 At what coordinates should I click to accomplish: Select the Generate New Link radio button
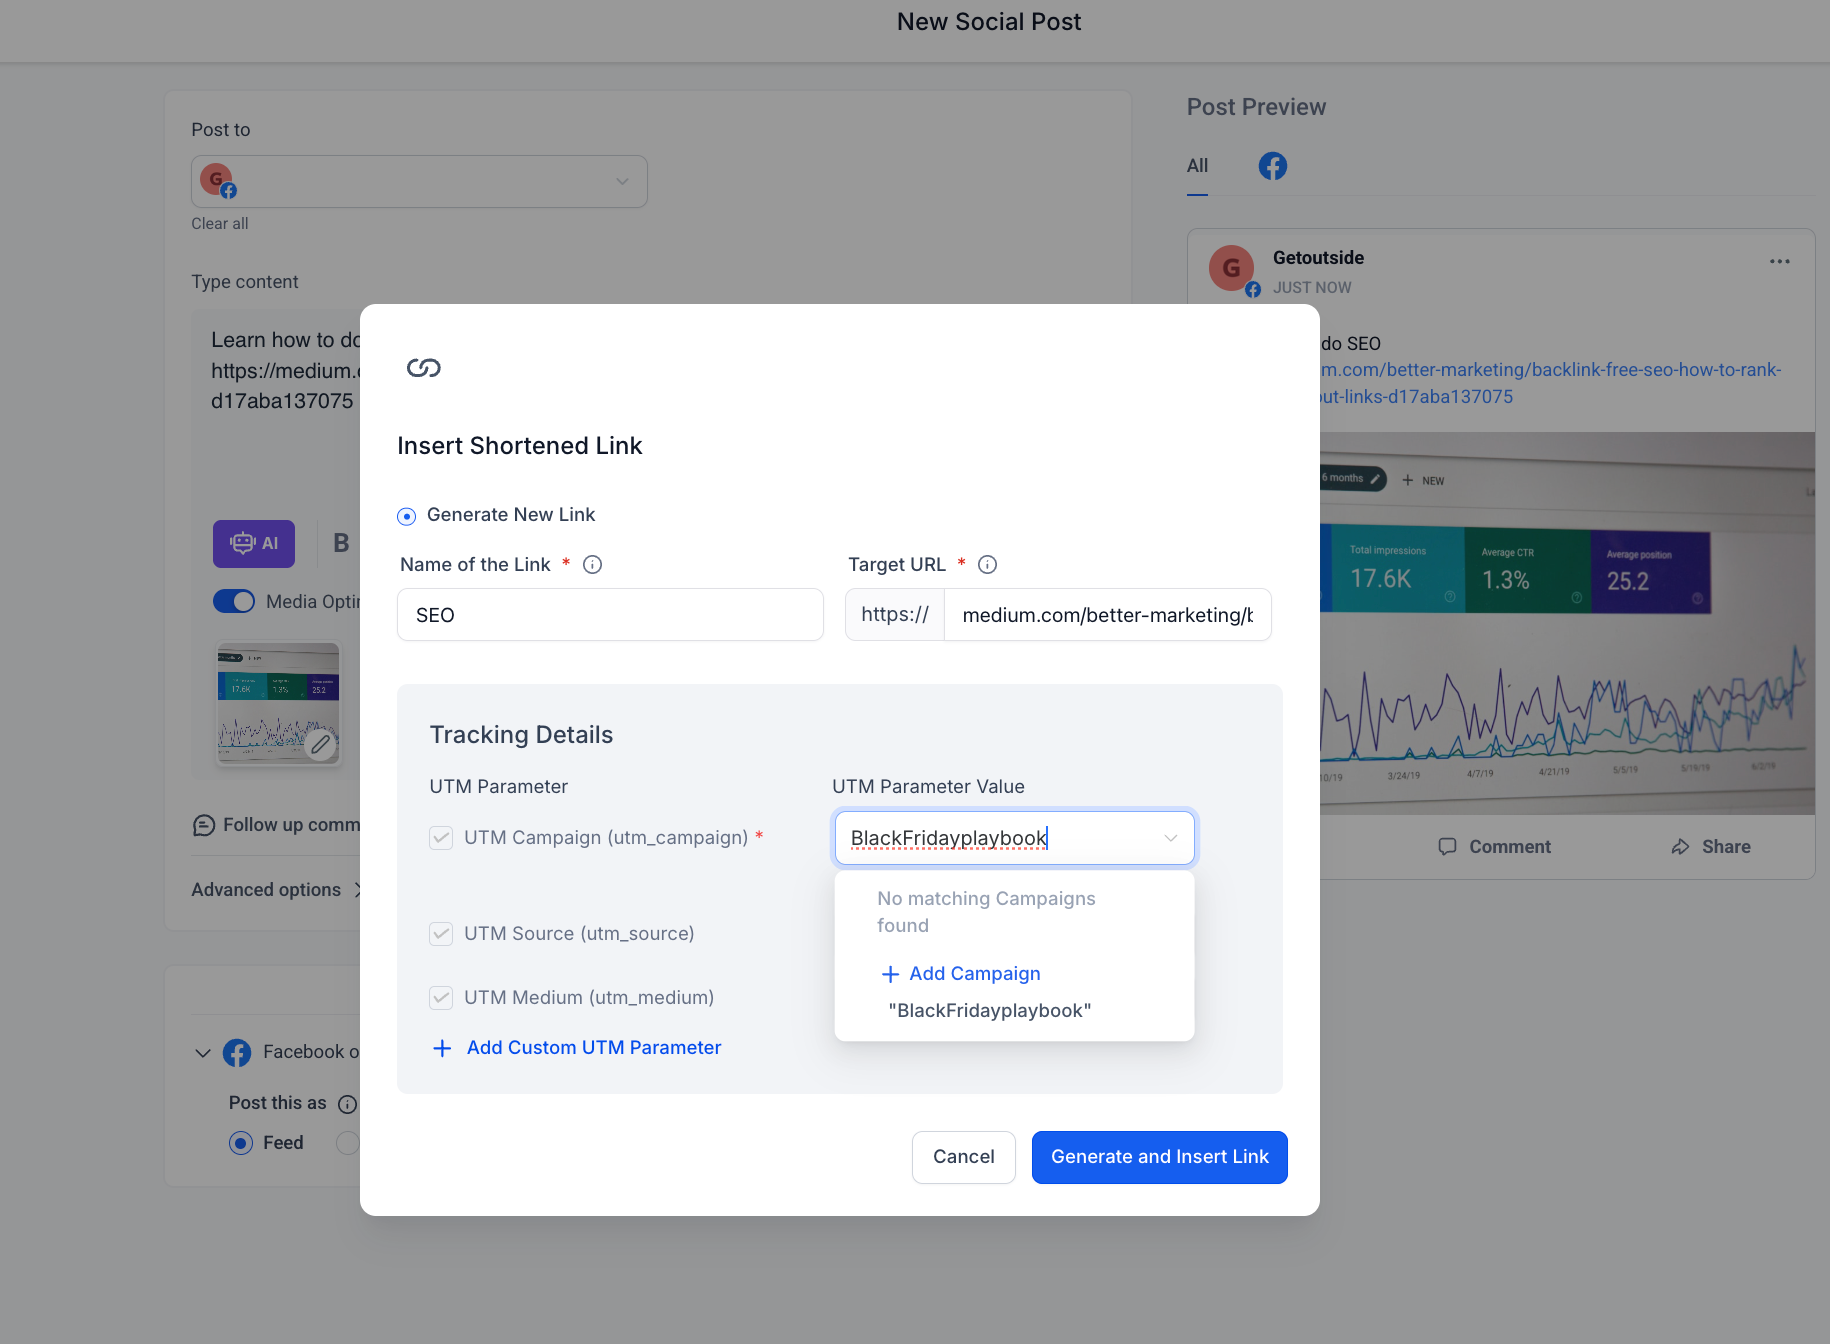(x=406, y=516)
